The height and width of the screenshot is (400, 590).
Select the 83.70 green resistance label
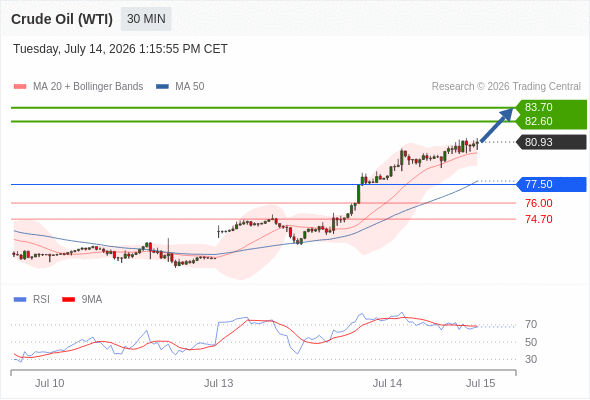(538, 107)
